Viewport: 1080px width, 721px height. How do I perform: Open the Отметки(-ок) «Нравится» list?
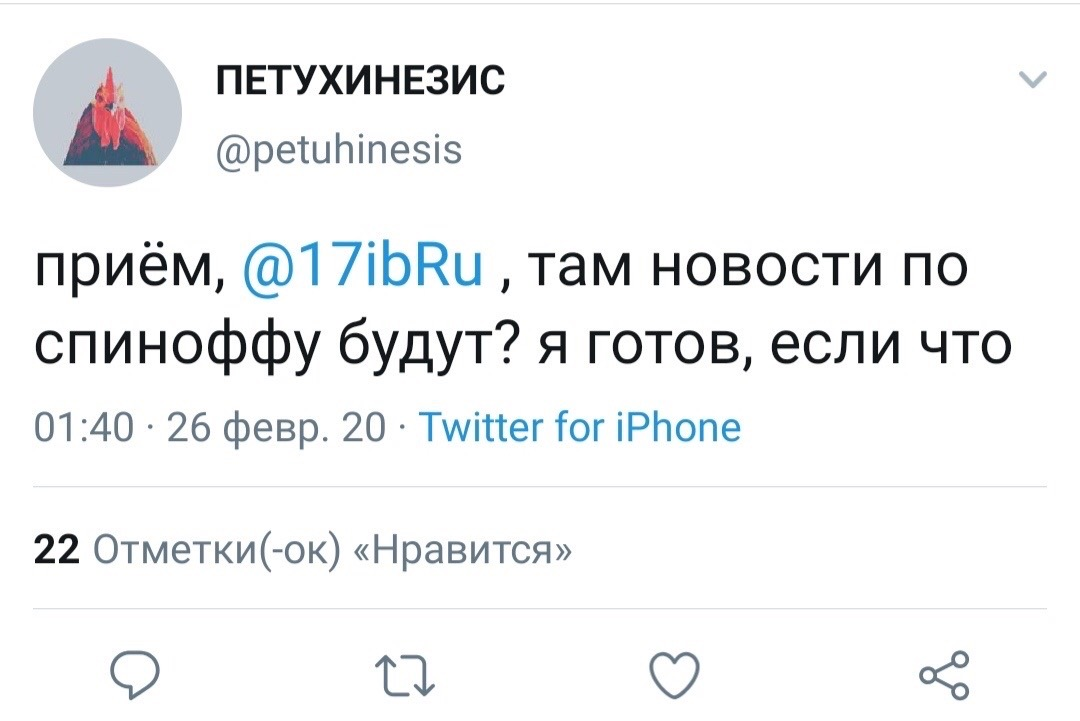[x=334, y=549]
